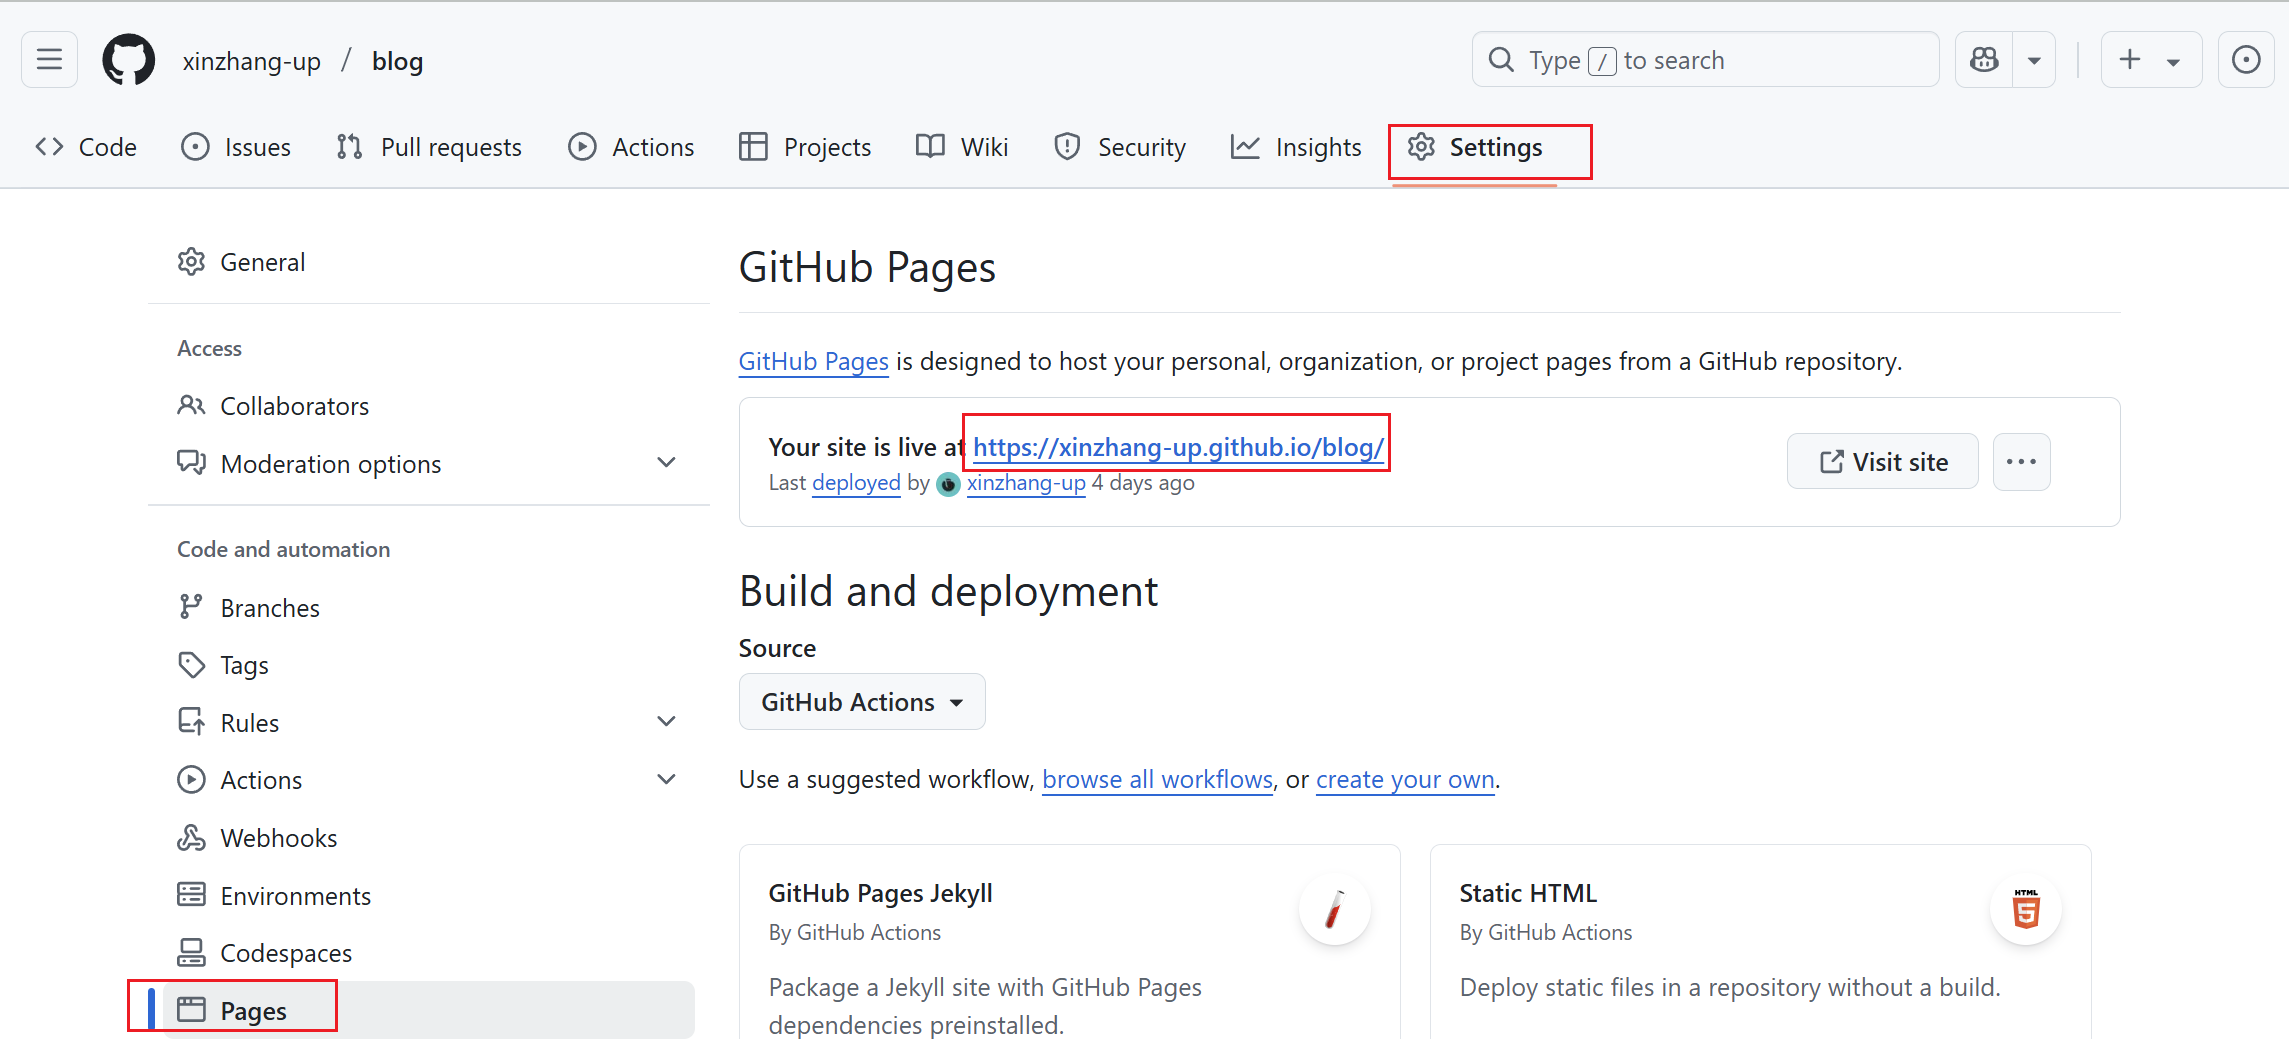Open Webhooks settings

[429, 838]
